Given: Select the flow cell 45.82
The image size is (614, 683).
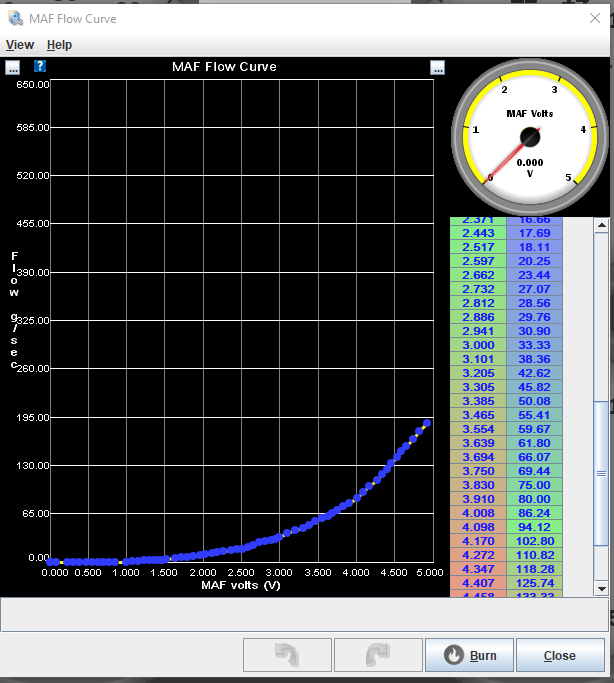Looking at the screenshot, I should click(x=534, y=387).
